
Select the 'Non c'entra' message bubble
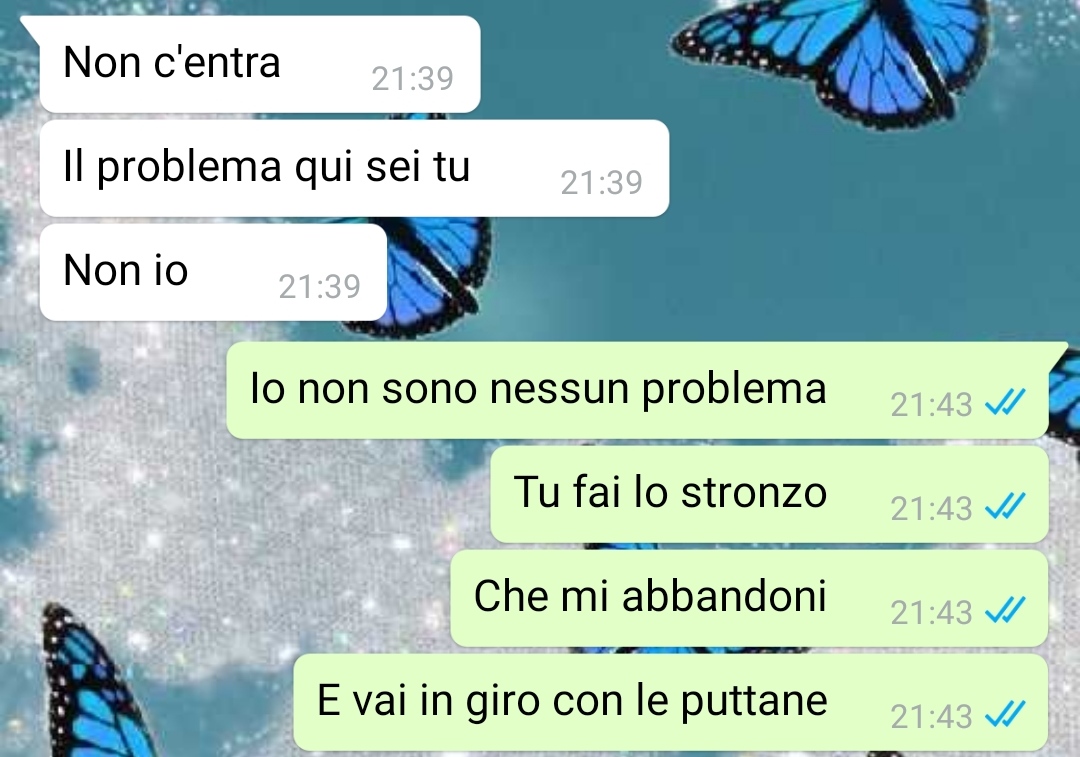[x=260, y=64]
